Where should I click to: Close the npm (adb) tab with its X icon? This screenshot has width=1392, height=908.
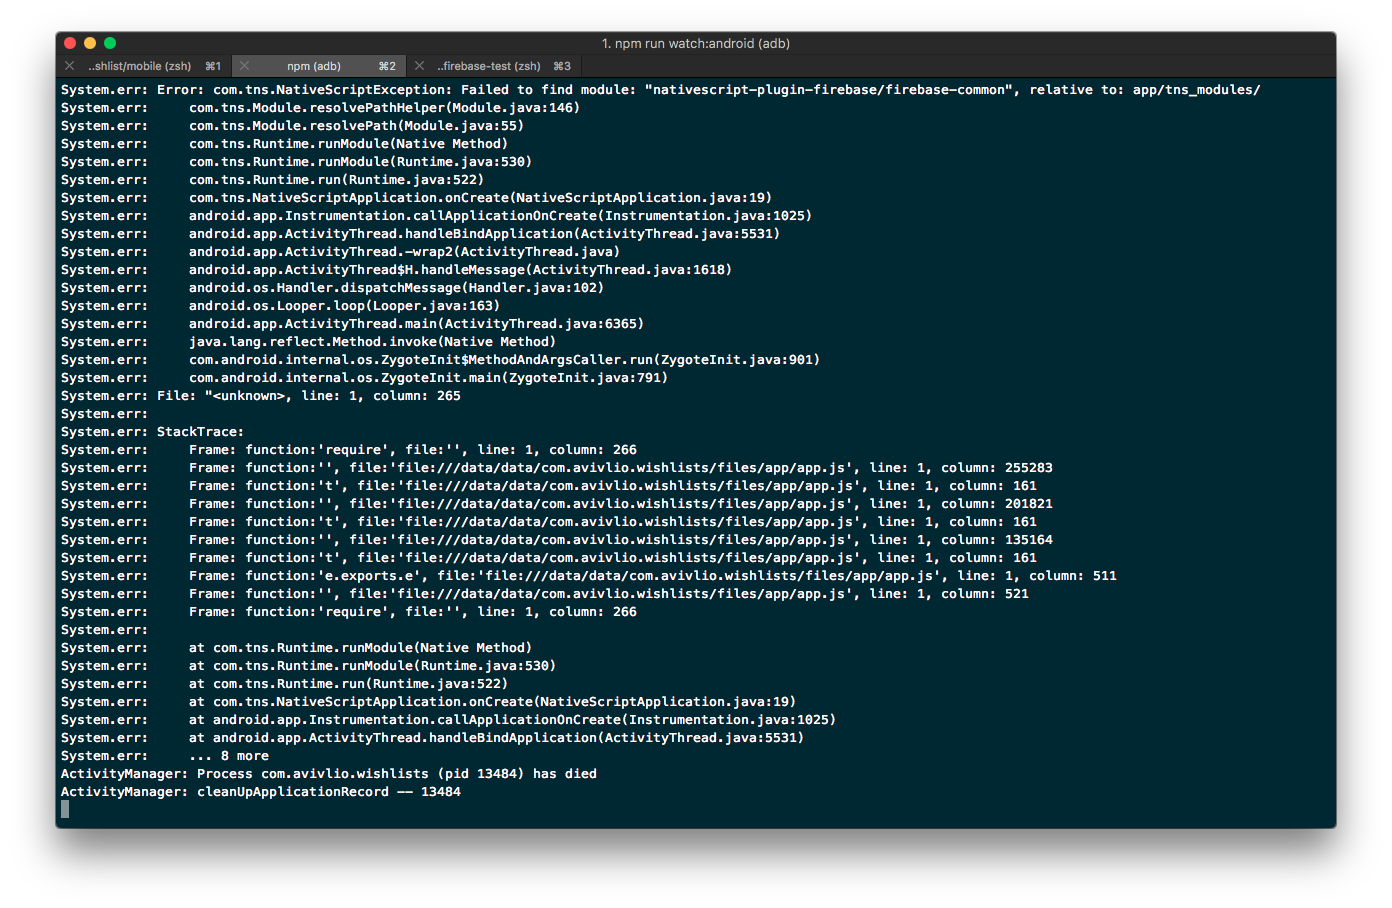(x=244, y=66)
